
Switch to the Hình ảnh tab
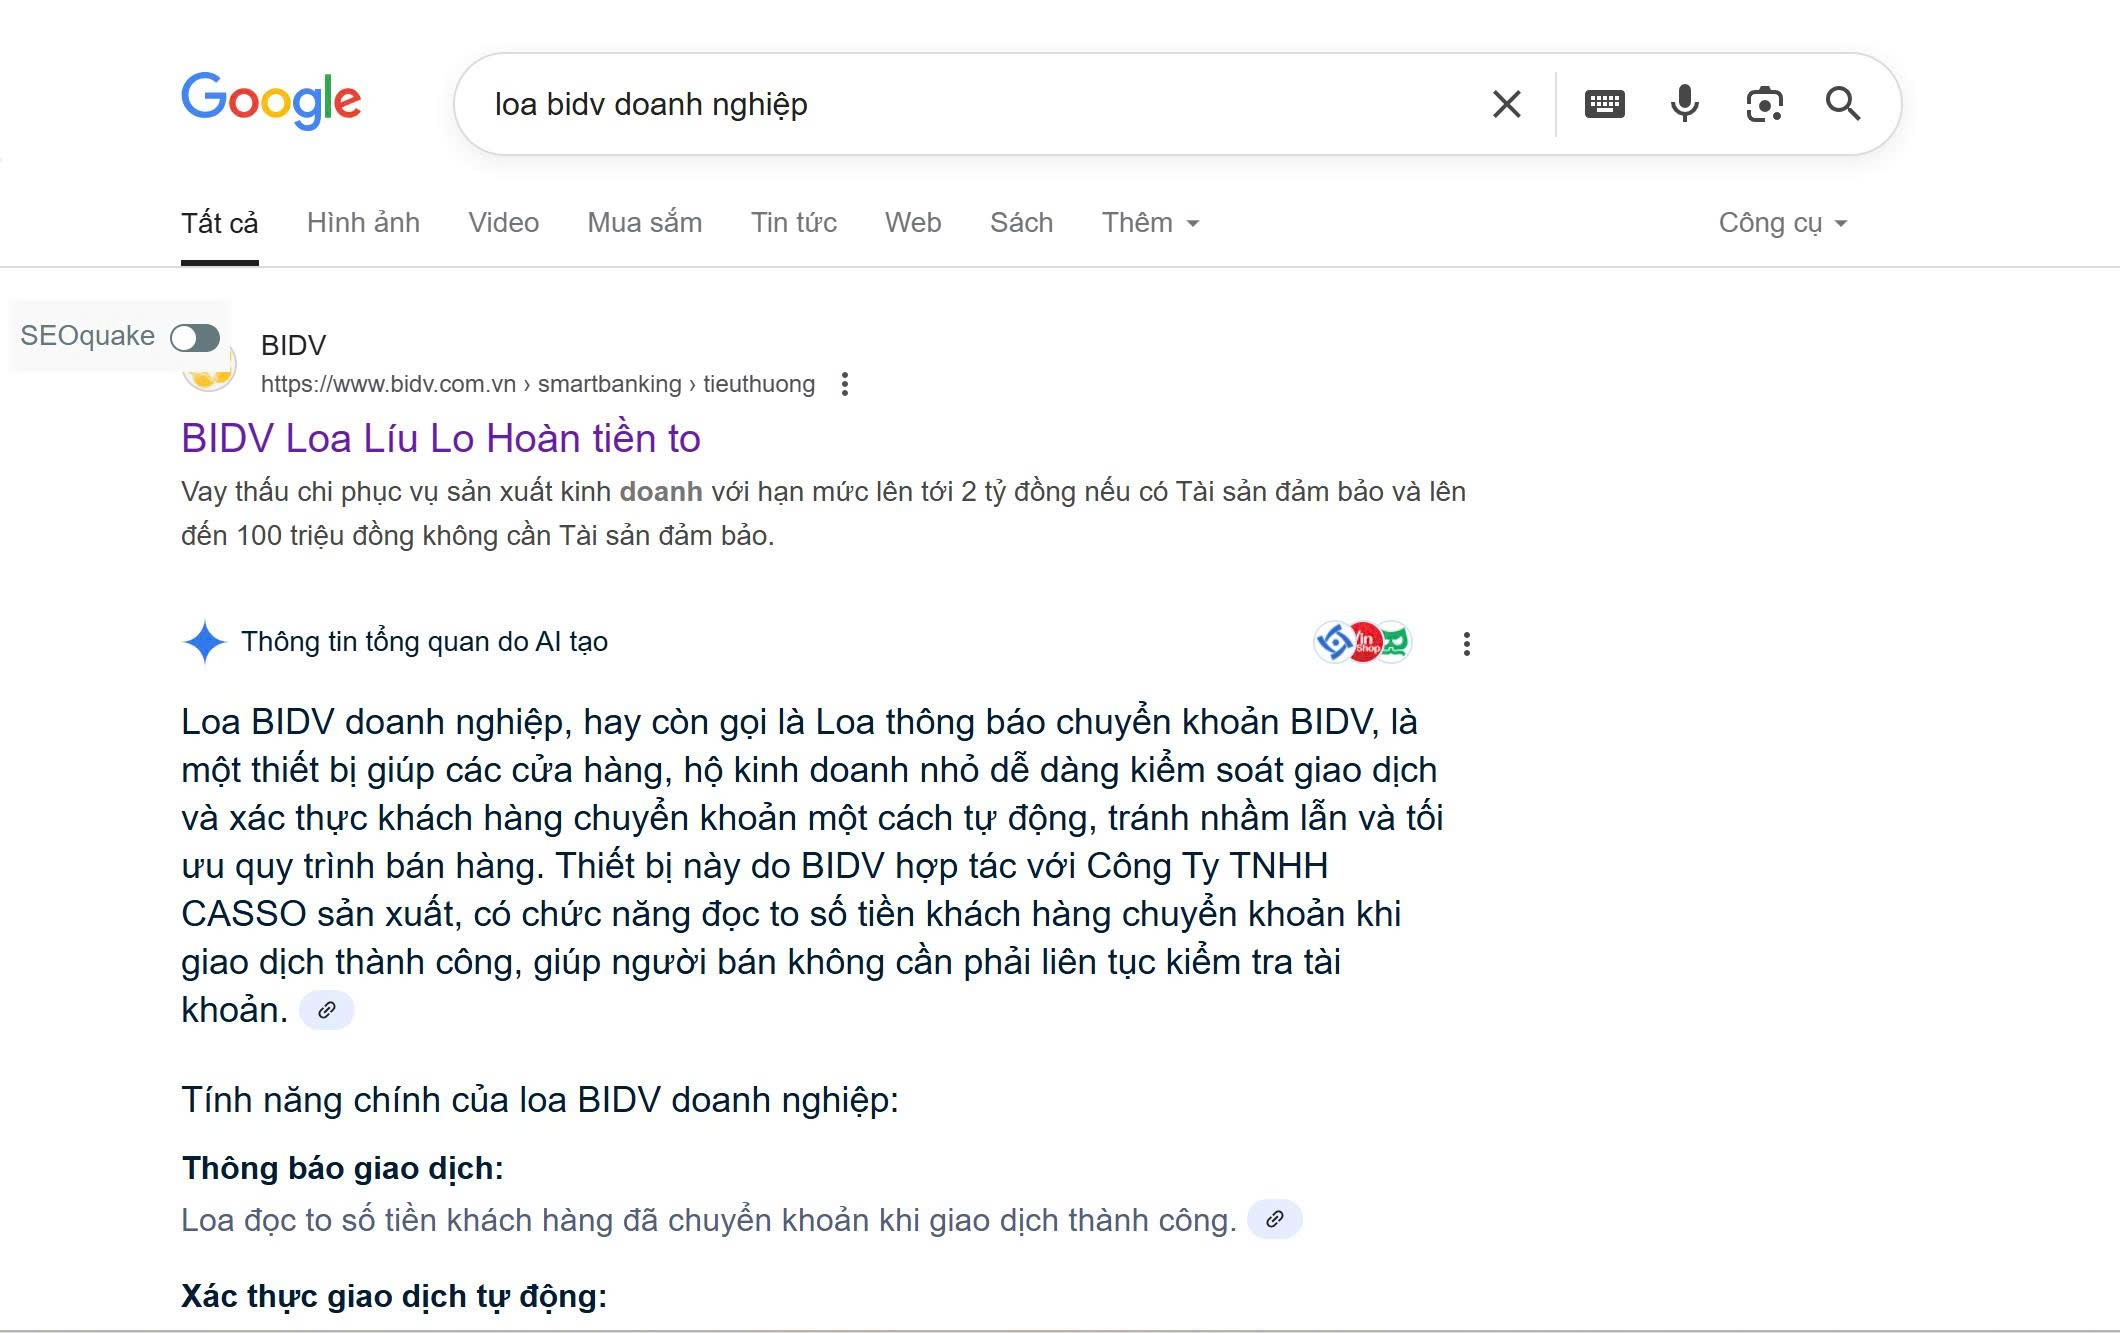point(363,223)
